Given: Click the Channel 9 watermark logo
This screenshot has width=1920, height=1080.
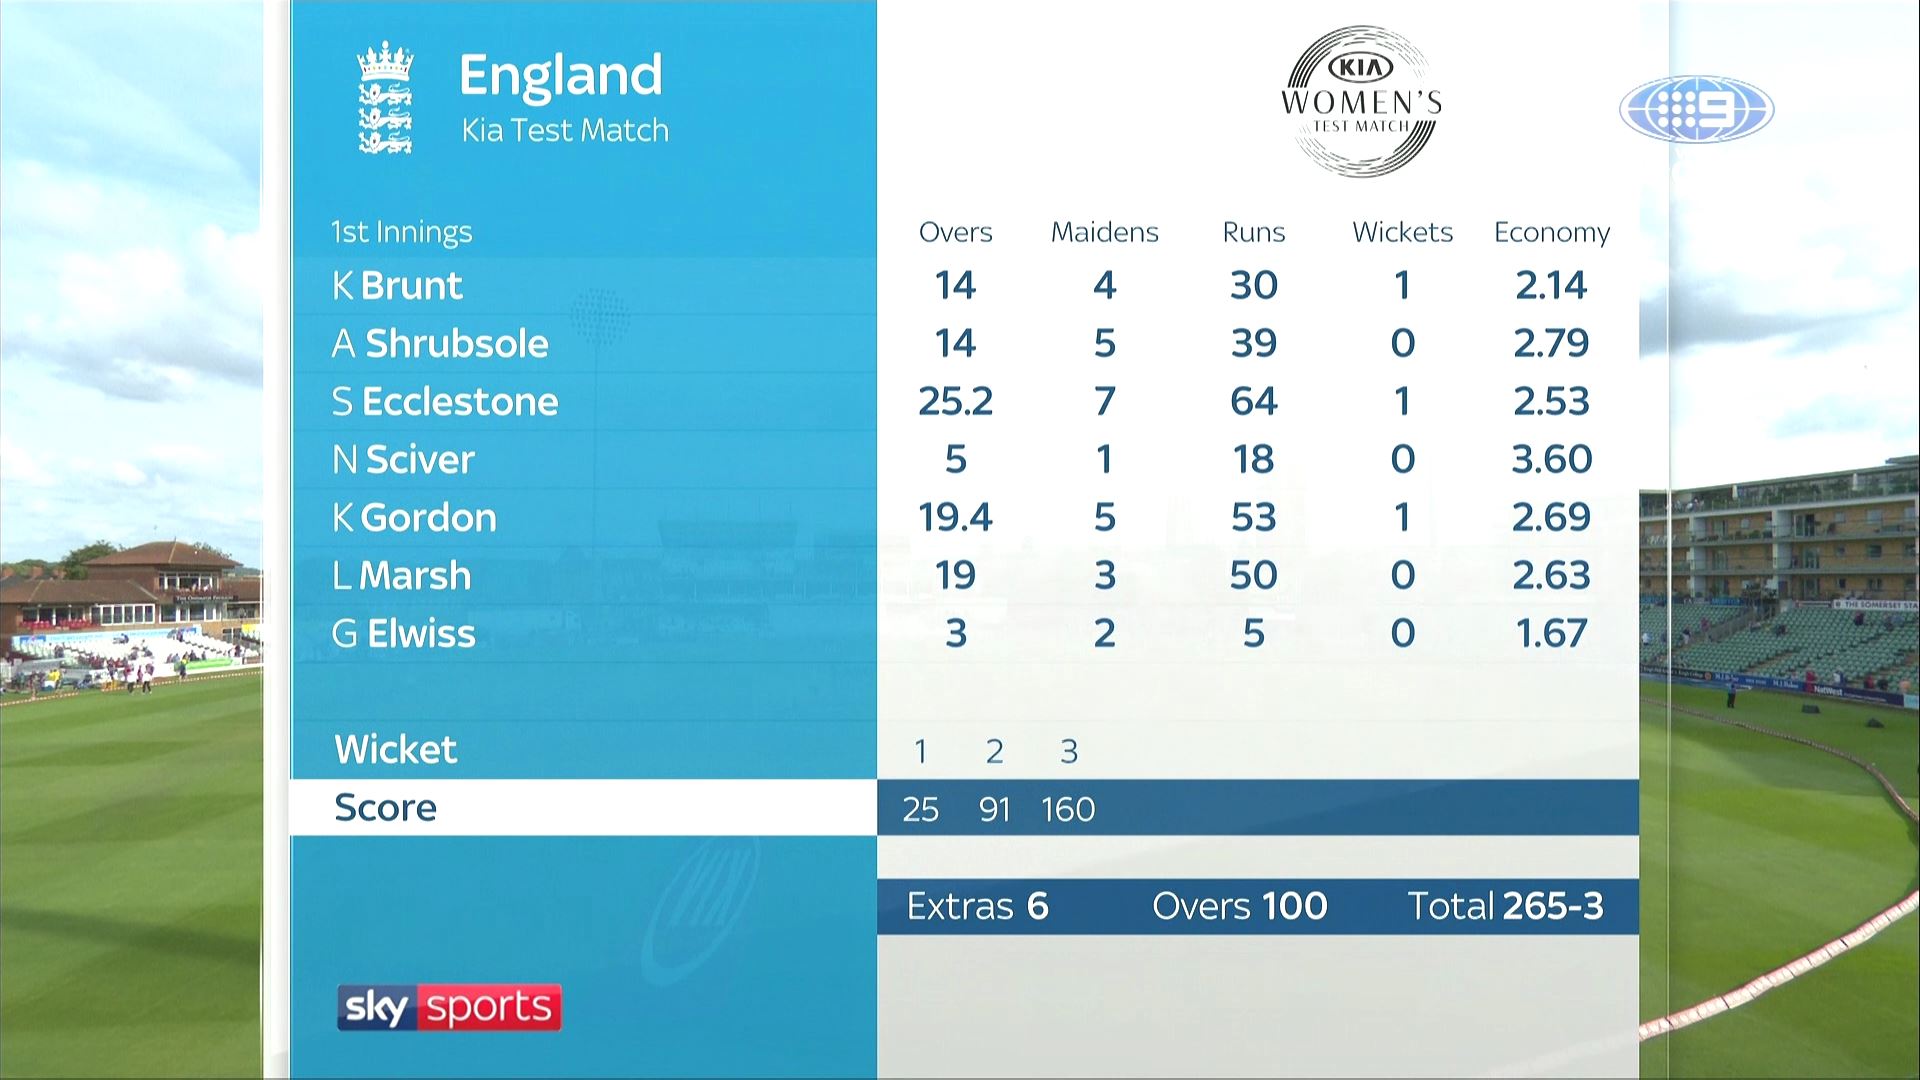Looking at the screenshot, I should click(x=1696, y=109).
